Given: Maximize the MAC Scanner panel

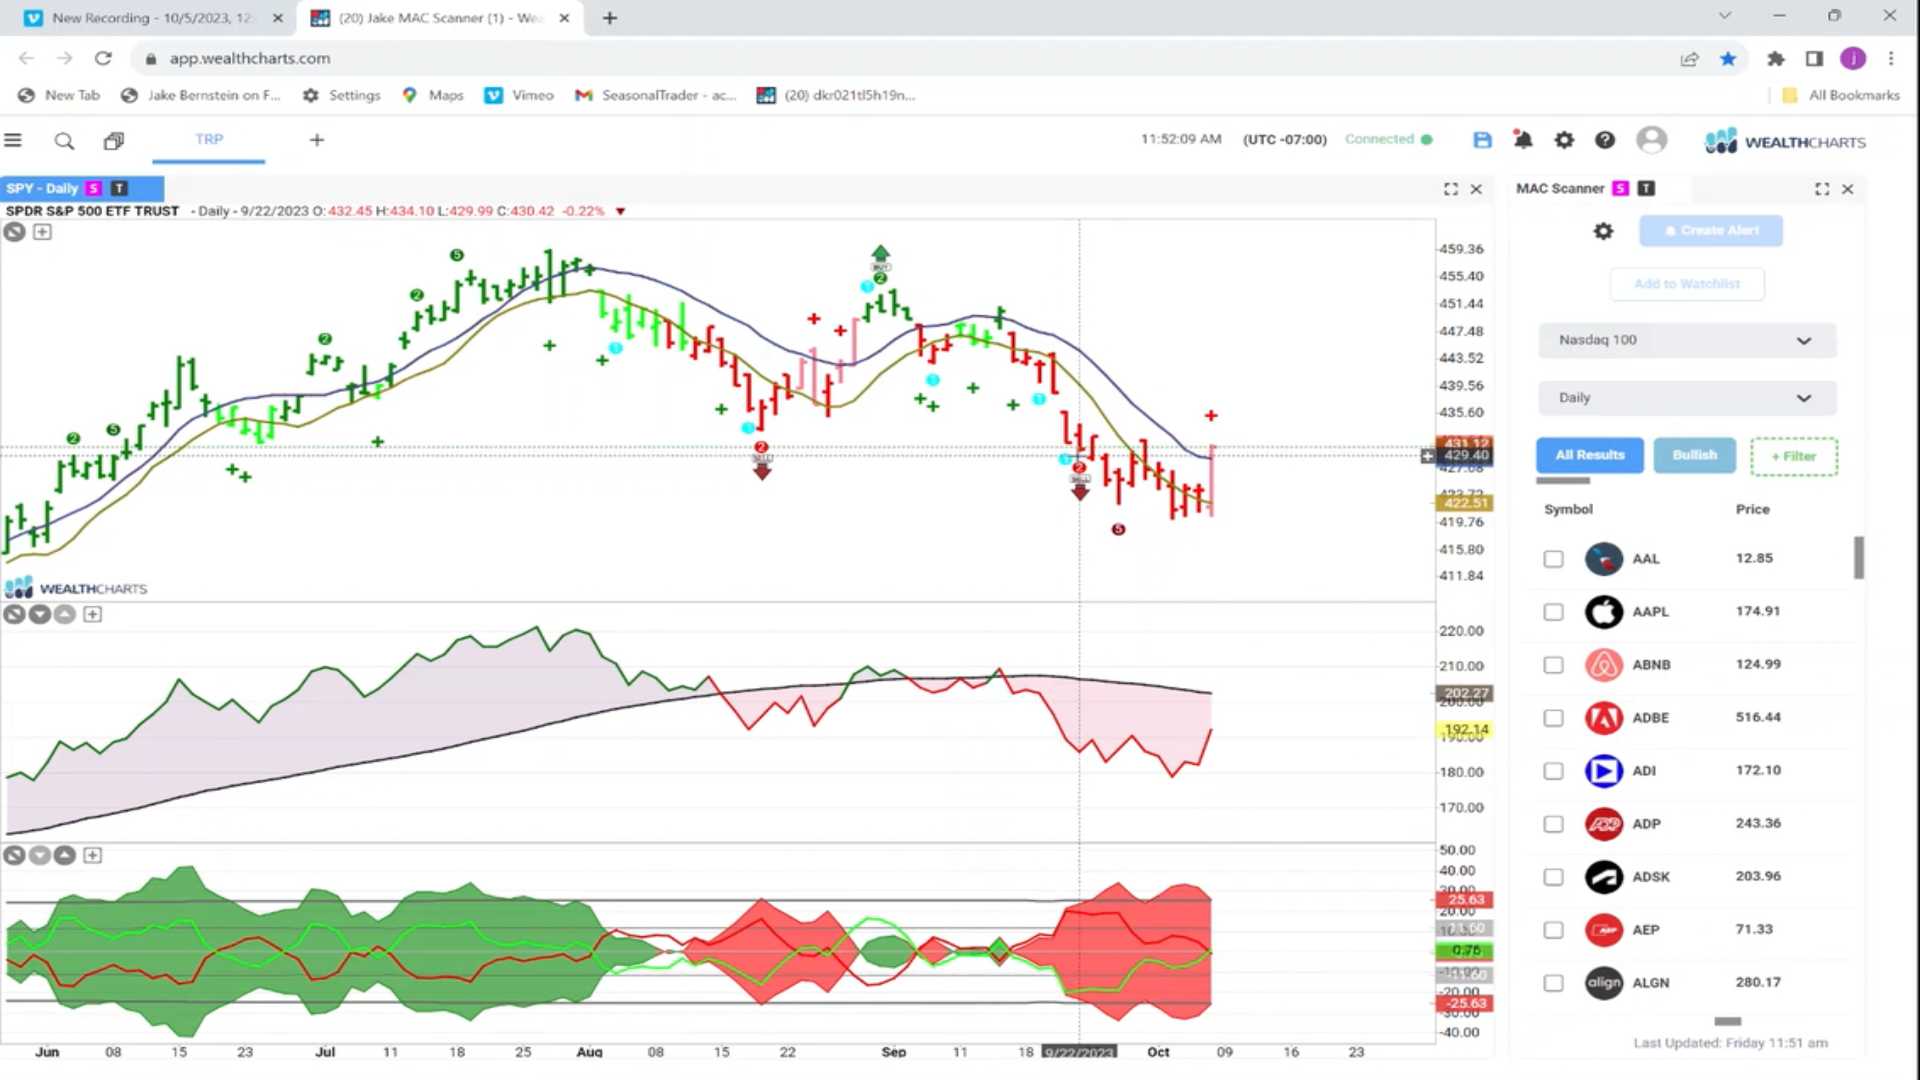Looking at the screenshot, I should pos(1822,189).
